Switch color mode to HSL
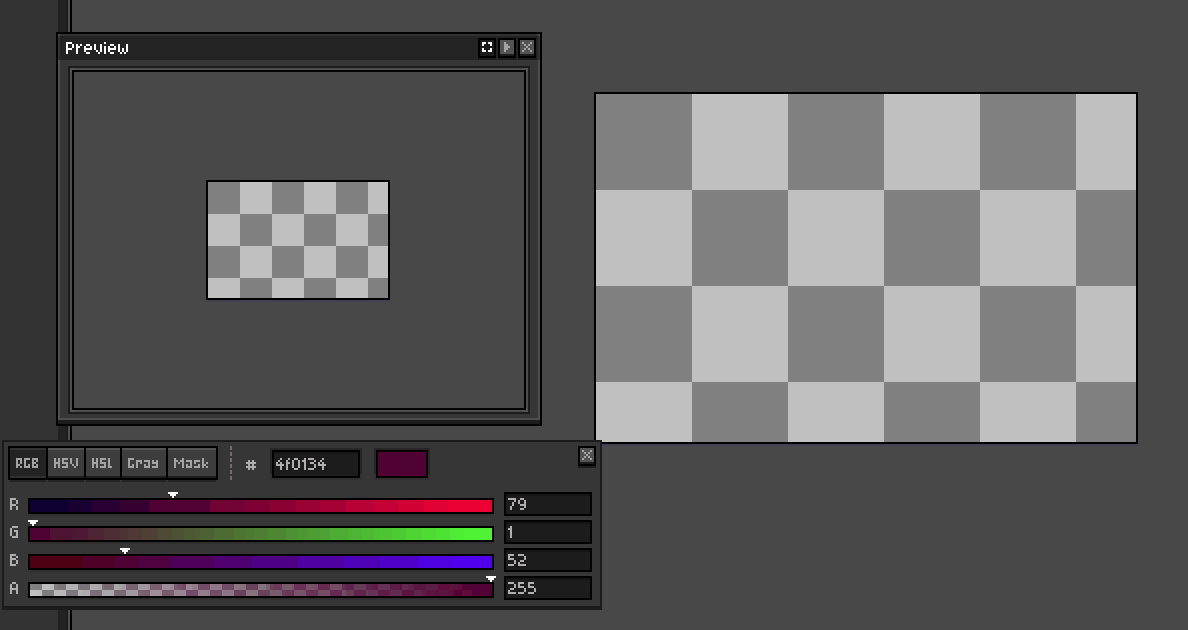1188x630 pixels. (x=102, y=463)
